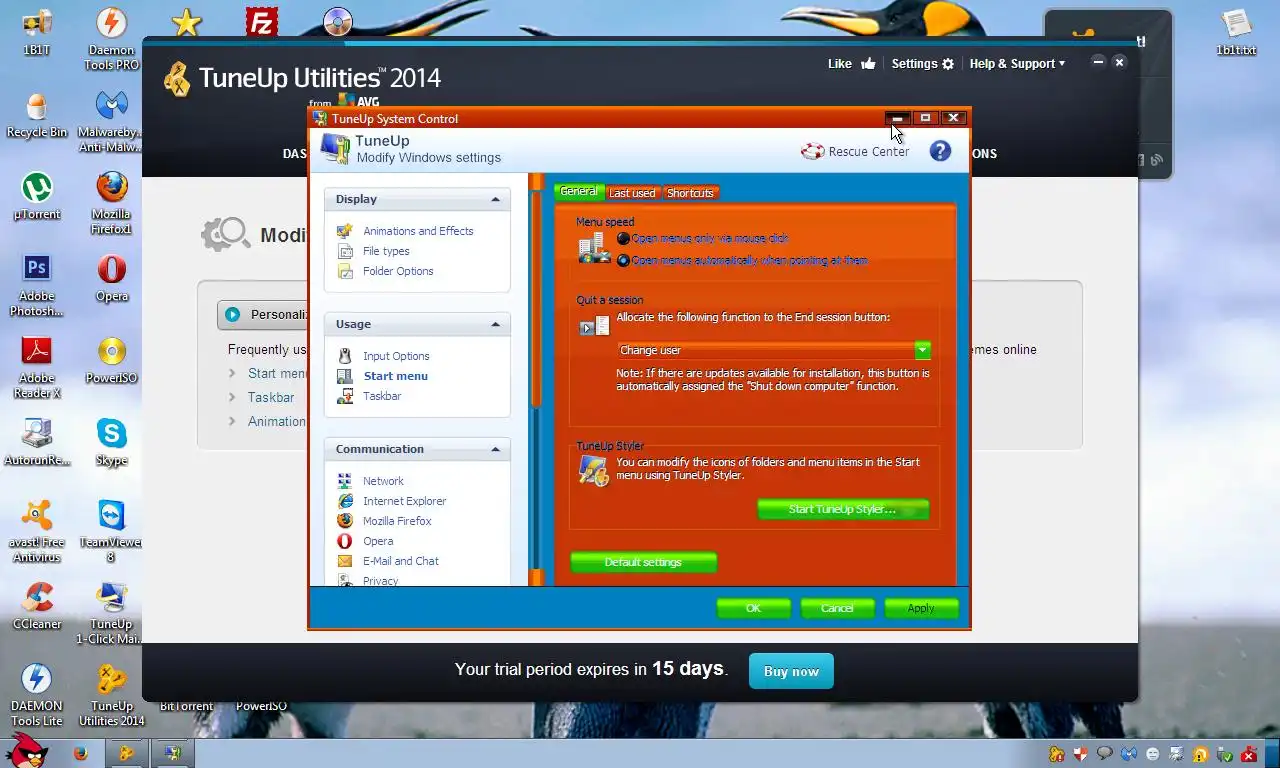This screenshot has width=1280, height=768.
Task: Open Adobe Photoshop desktop icon
Action: (x=37, y=285)
